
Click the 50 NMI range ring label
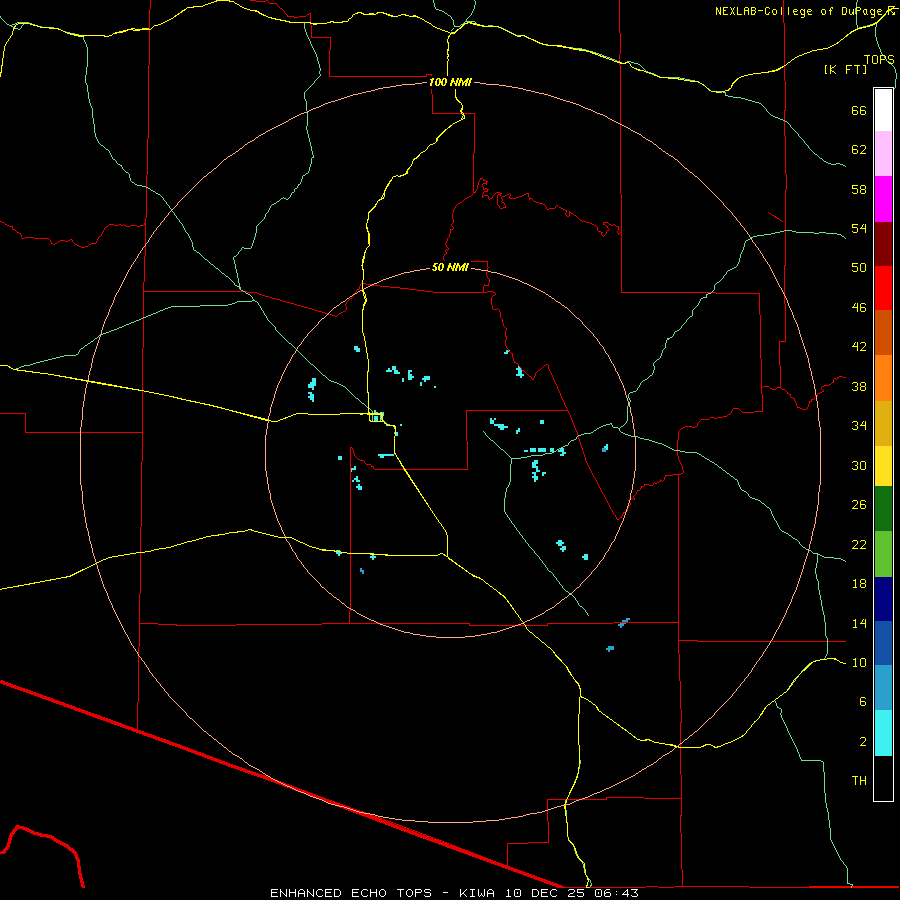point(450,267)
